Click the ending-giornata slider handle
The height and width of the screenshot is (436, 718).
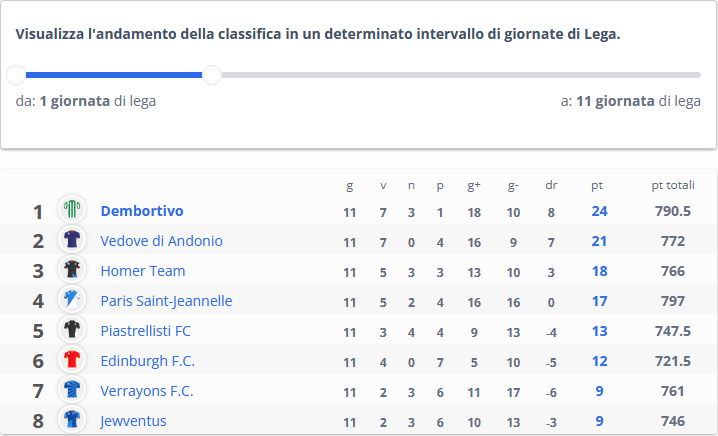pos(212,75)
